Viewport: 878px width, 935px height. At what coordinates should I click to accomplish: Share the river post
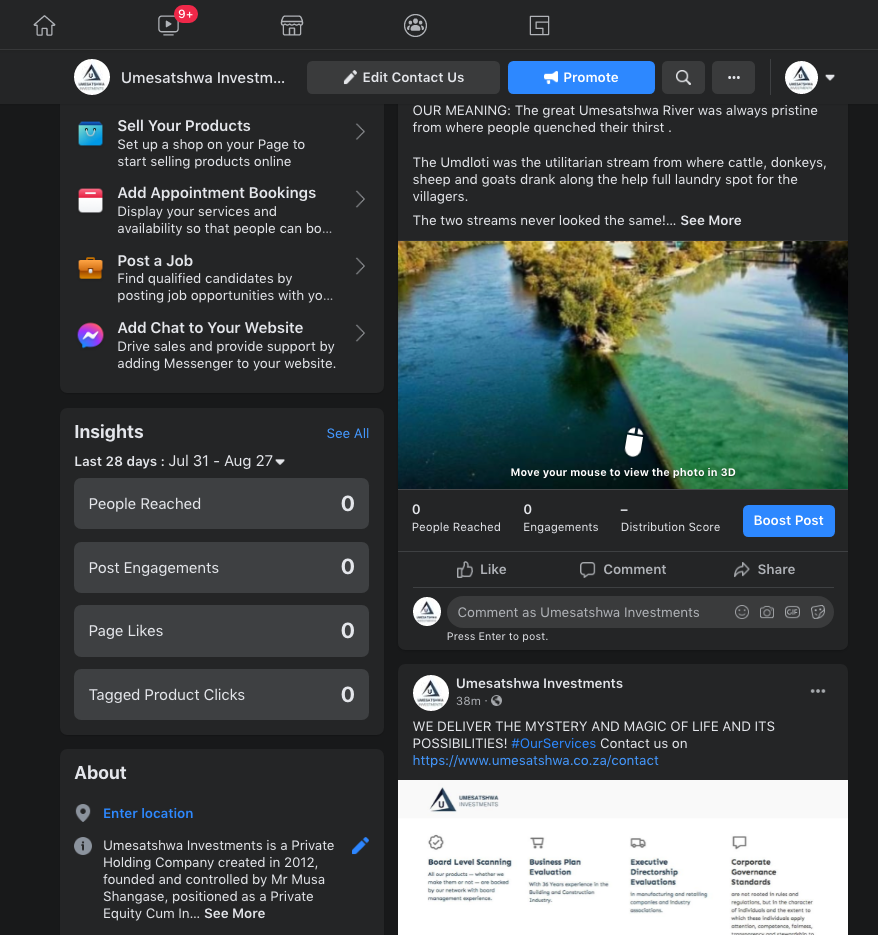click(764, 569)
